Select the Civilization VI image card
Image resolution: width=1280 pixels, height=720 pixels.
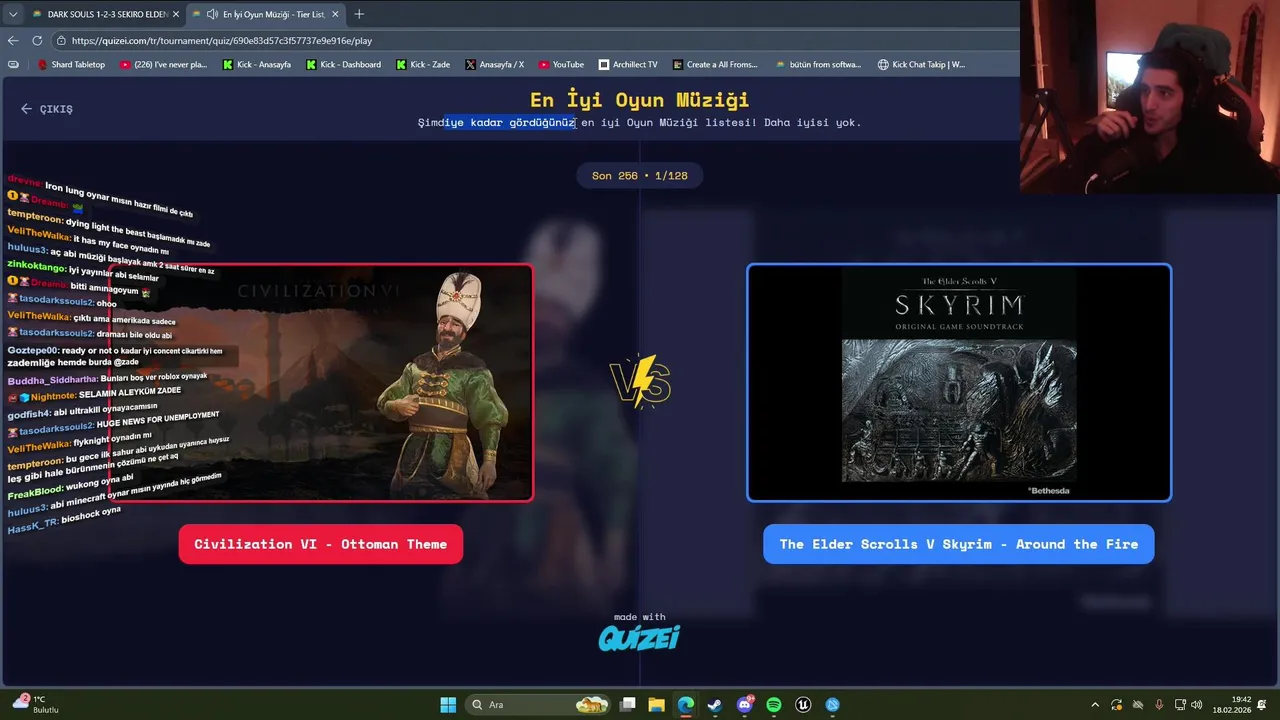pyautogui.click(x=321, y=382)
